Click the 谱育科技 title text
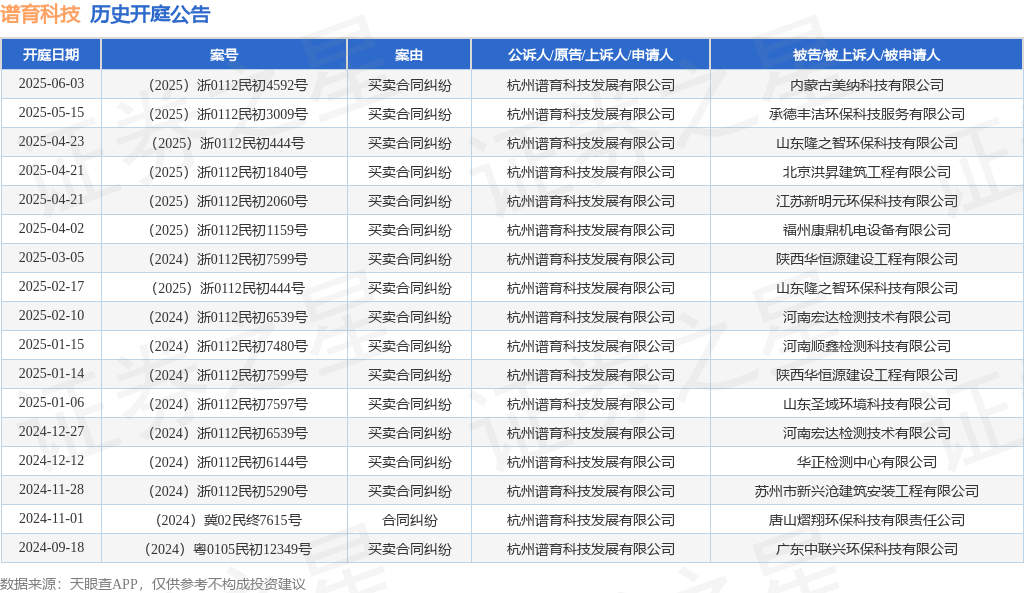The height and width of the screenshot is (593, 1024). click(x=40, y=14)
